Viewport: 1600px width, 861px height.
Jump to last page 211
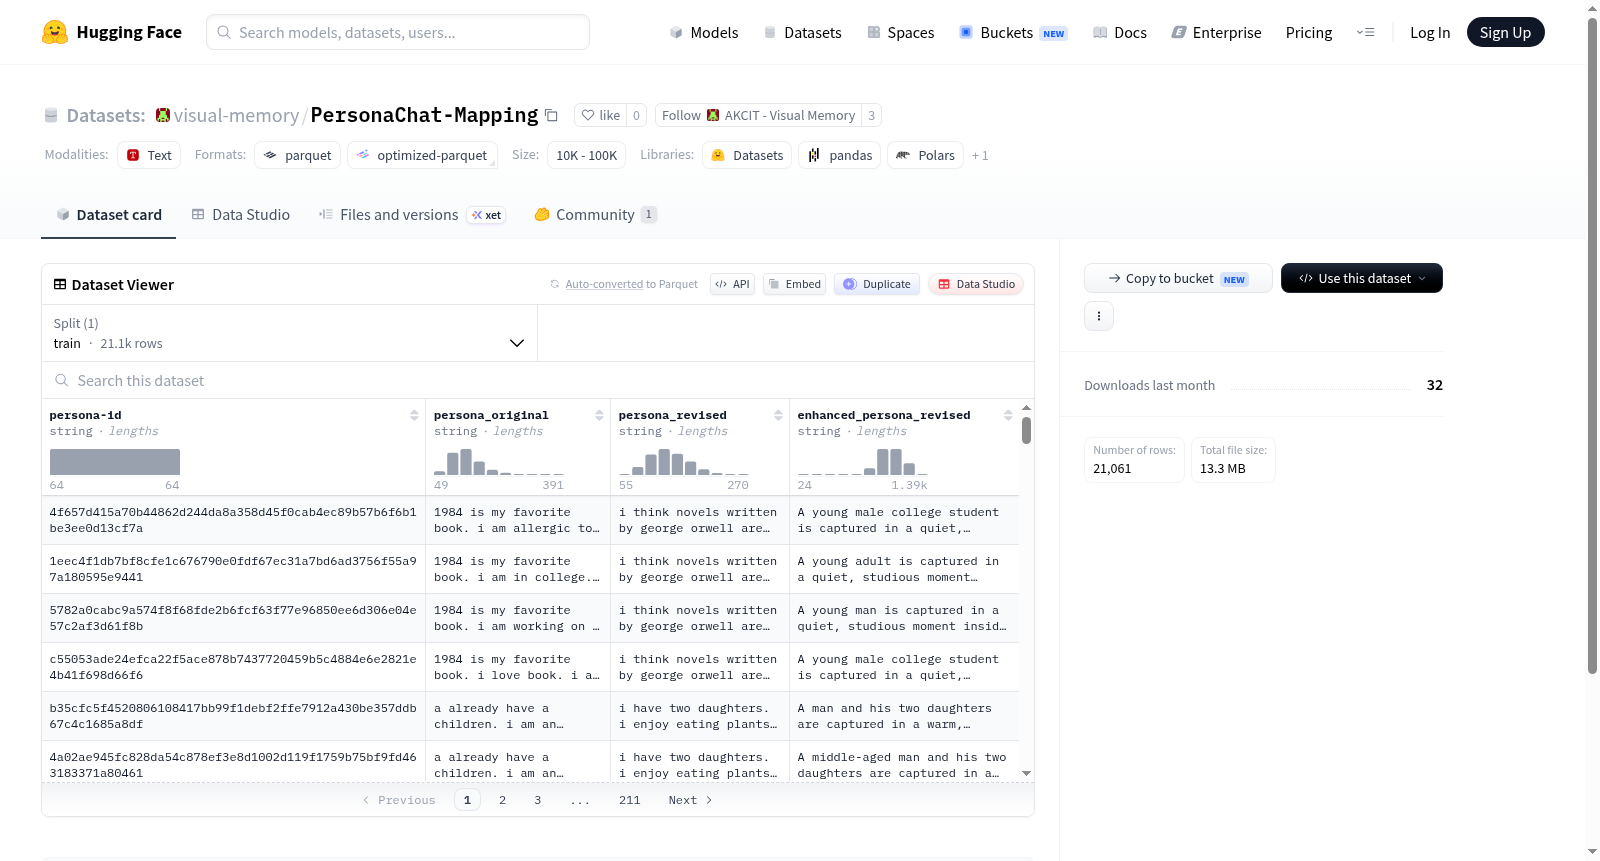[x=629, y=800]
